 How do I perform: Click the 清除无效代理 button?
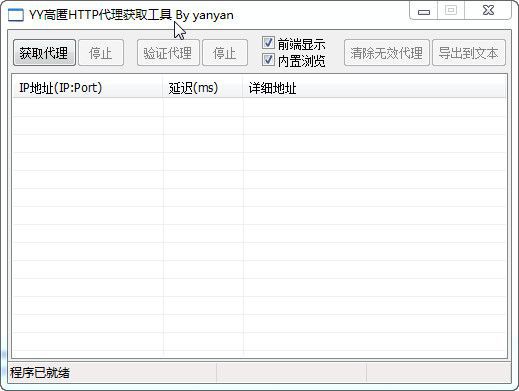[x=387, y=53]
